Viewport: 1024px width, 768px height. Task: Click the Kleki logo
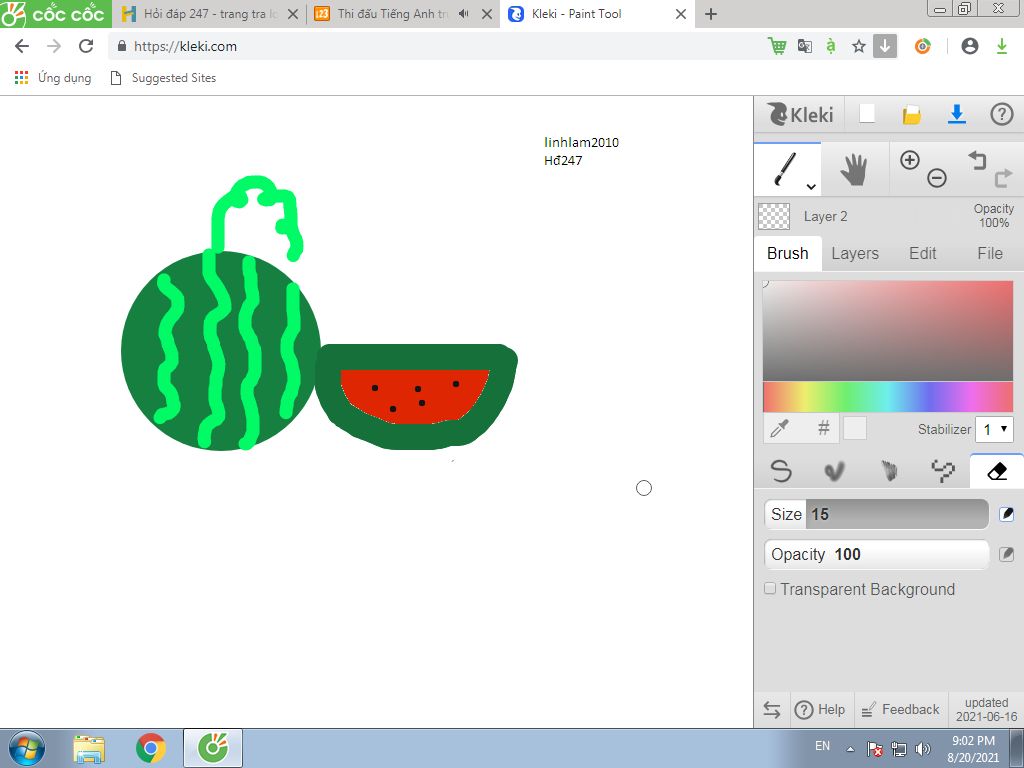(800, 114)
